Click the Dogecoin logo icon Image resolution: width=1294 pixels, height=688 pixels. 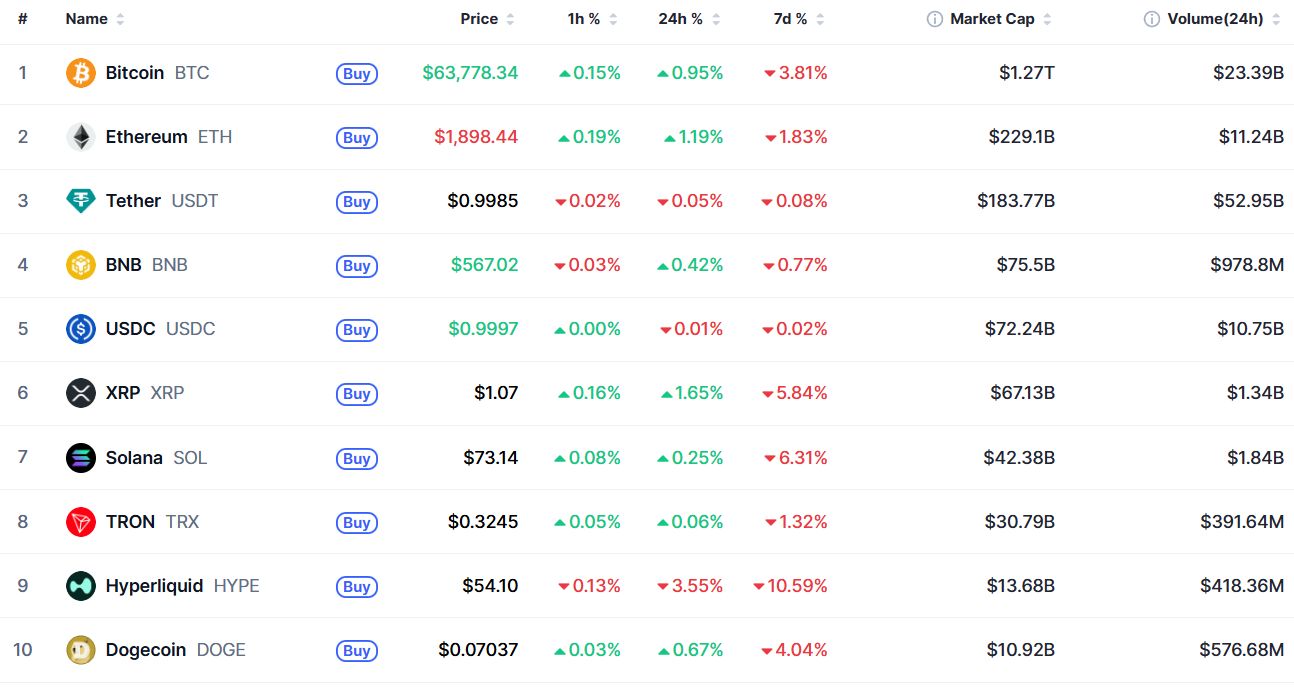point(81,650)
